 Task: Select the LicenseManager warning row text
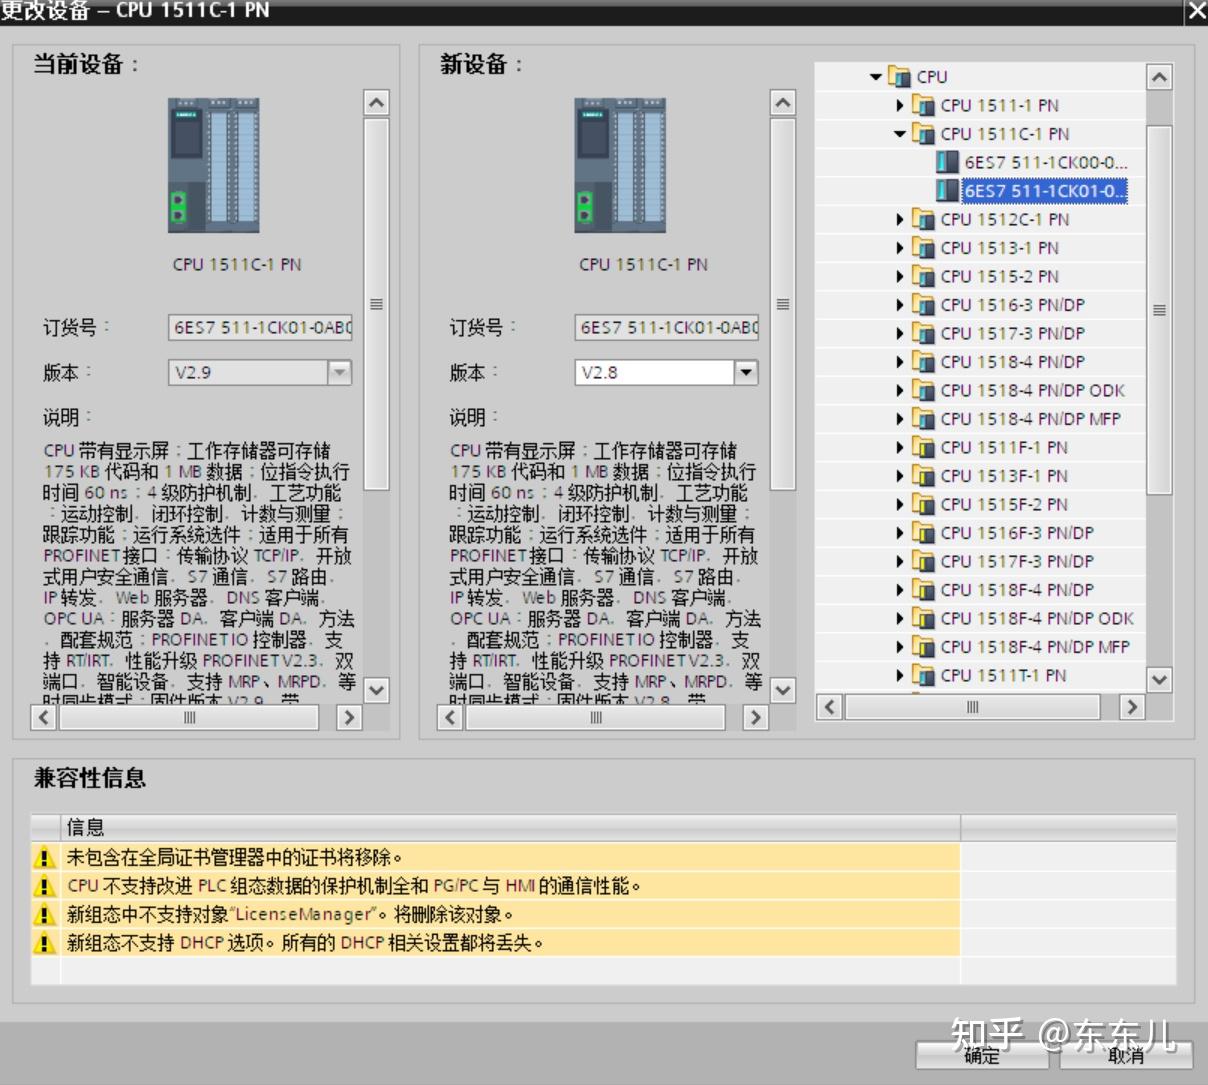tap(290, 914)
